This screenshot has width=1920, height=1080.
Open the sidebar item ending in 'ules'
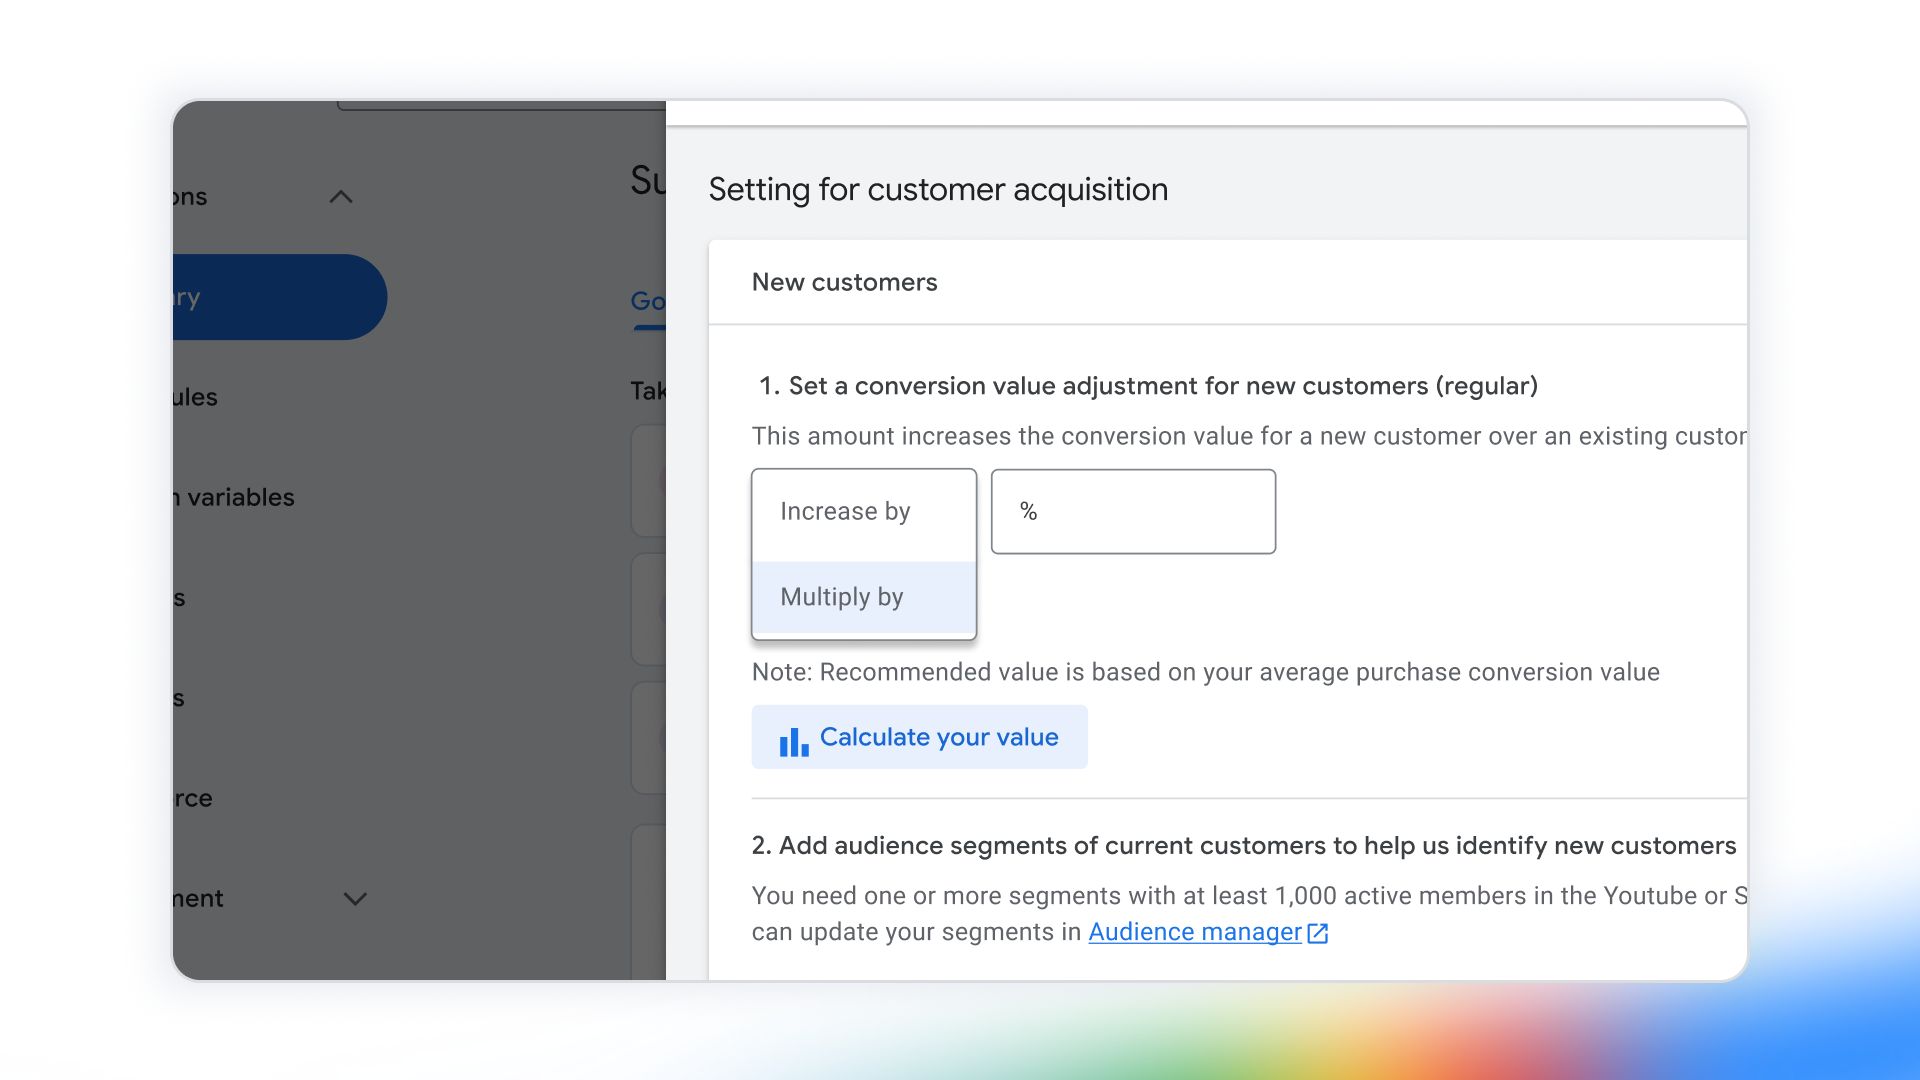point(195,397)
